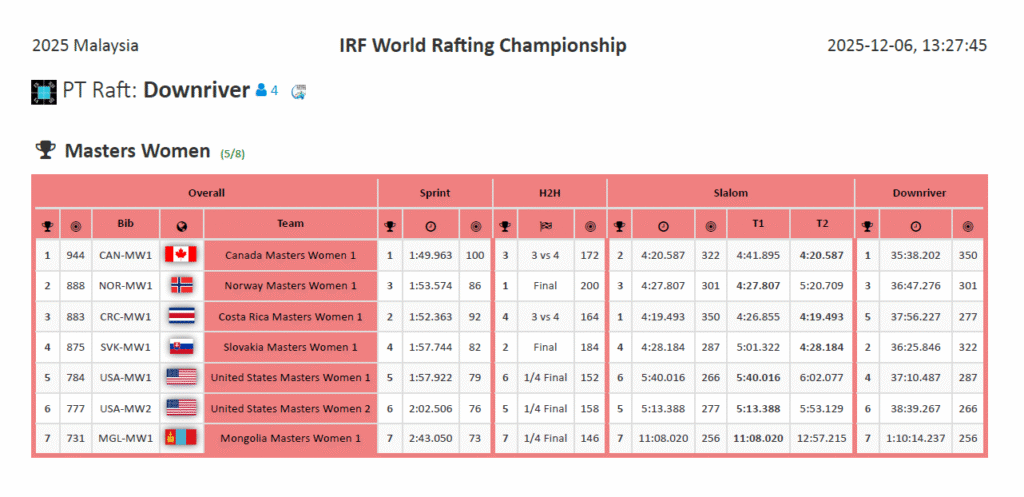Click the globe country column header icon

tap(181, 225)
